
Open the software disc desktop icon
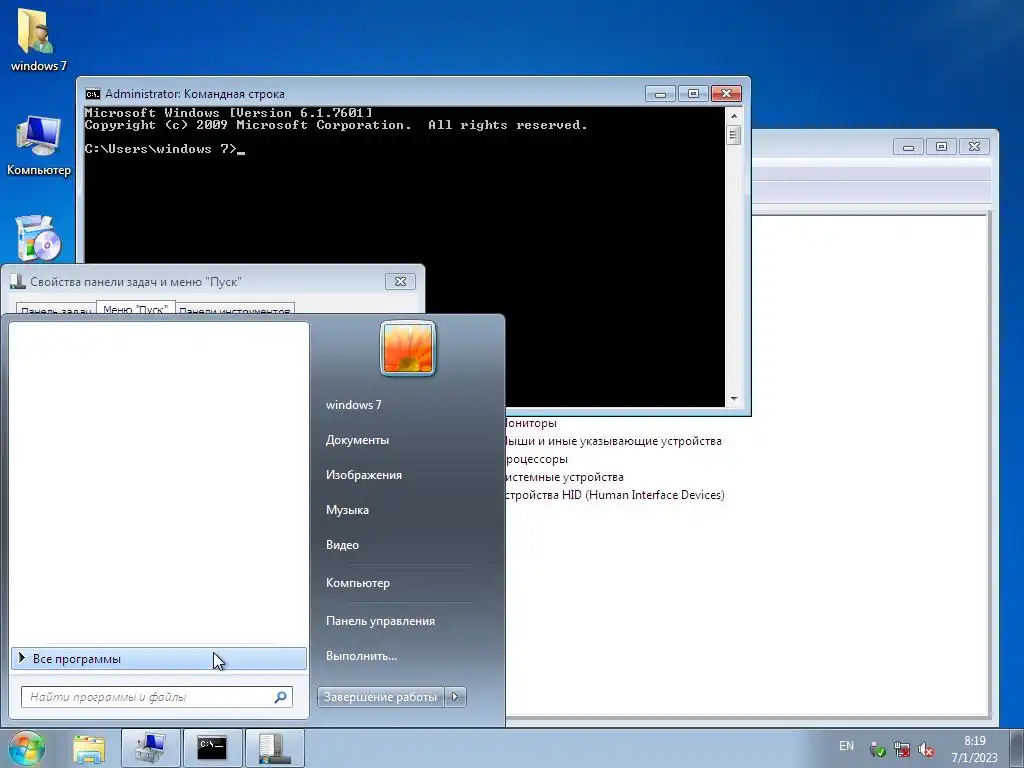coord(38,238)
